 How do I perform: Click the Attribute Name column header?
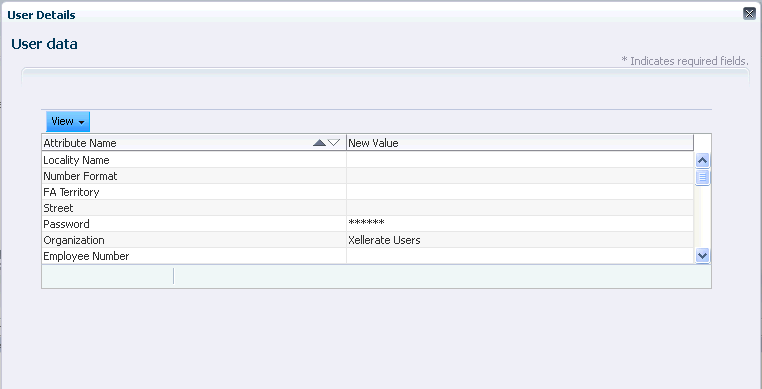(194, 143)
